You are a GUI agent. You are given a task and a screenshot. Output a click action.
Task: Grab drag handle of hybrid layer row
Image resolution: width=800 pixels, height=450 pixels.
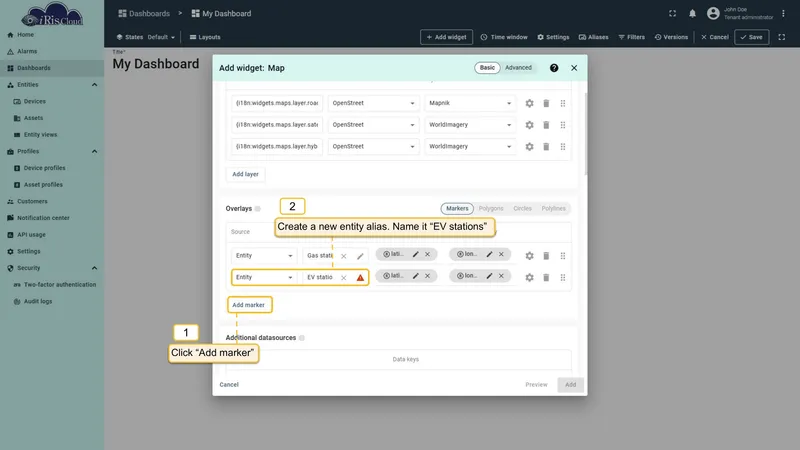click(563, 146)
